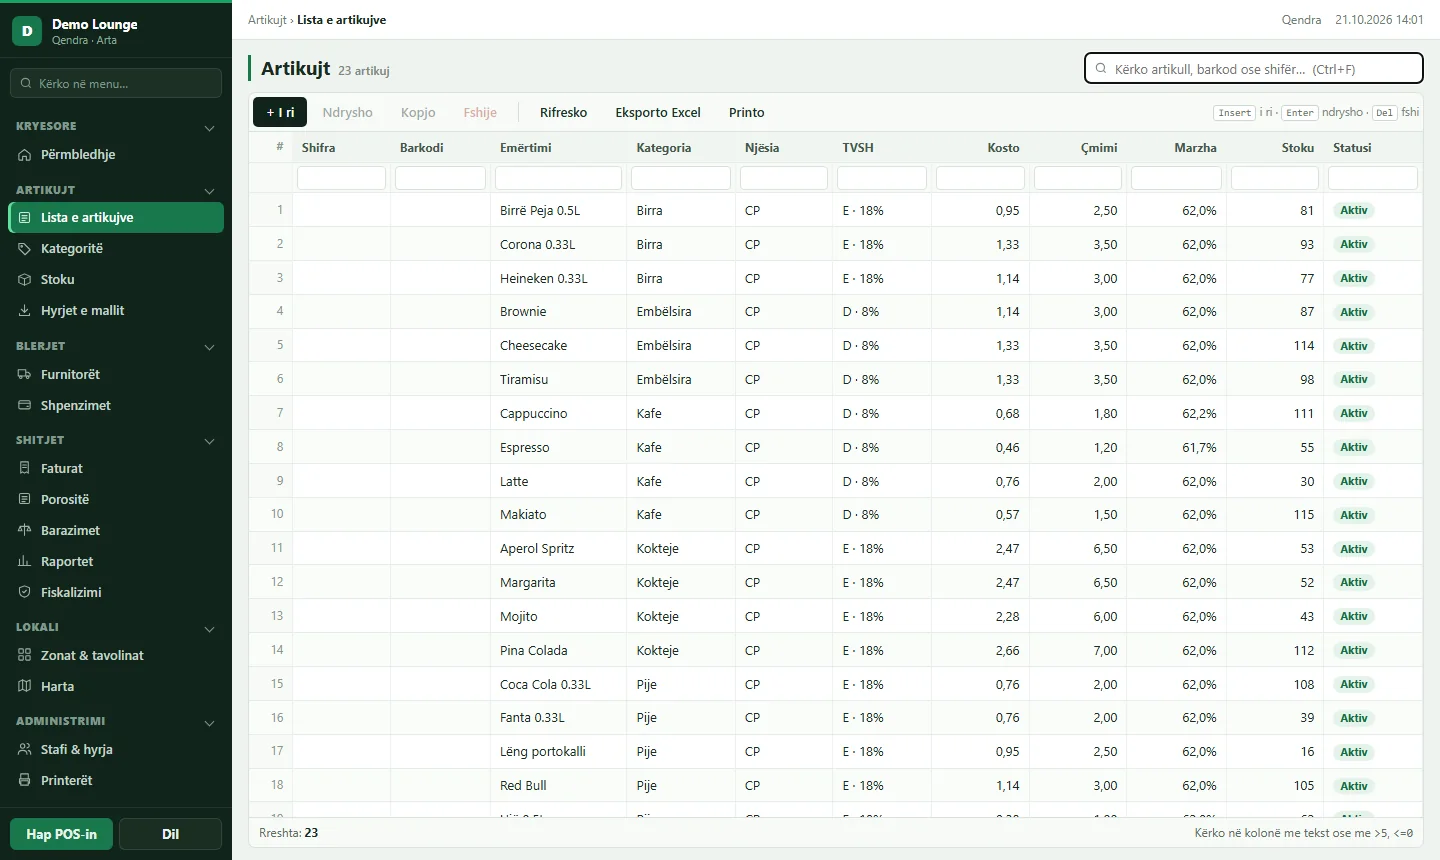The image size is (1440, 860).
Task: Collapse the ADMINISTRIMI menu section
Action: 210,723
